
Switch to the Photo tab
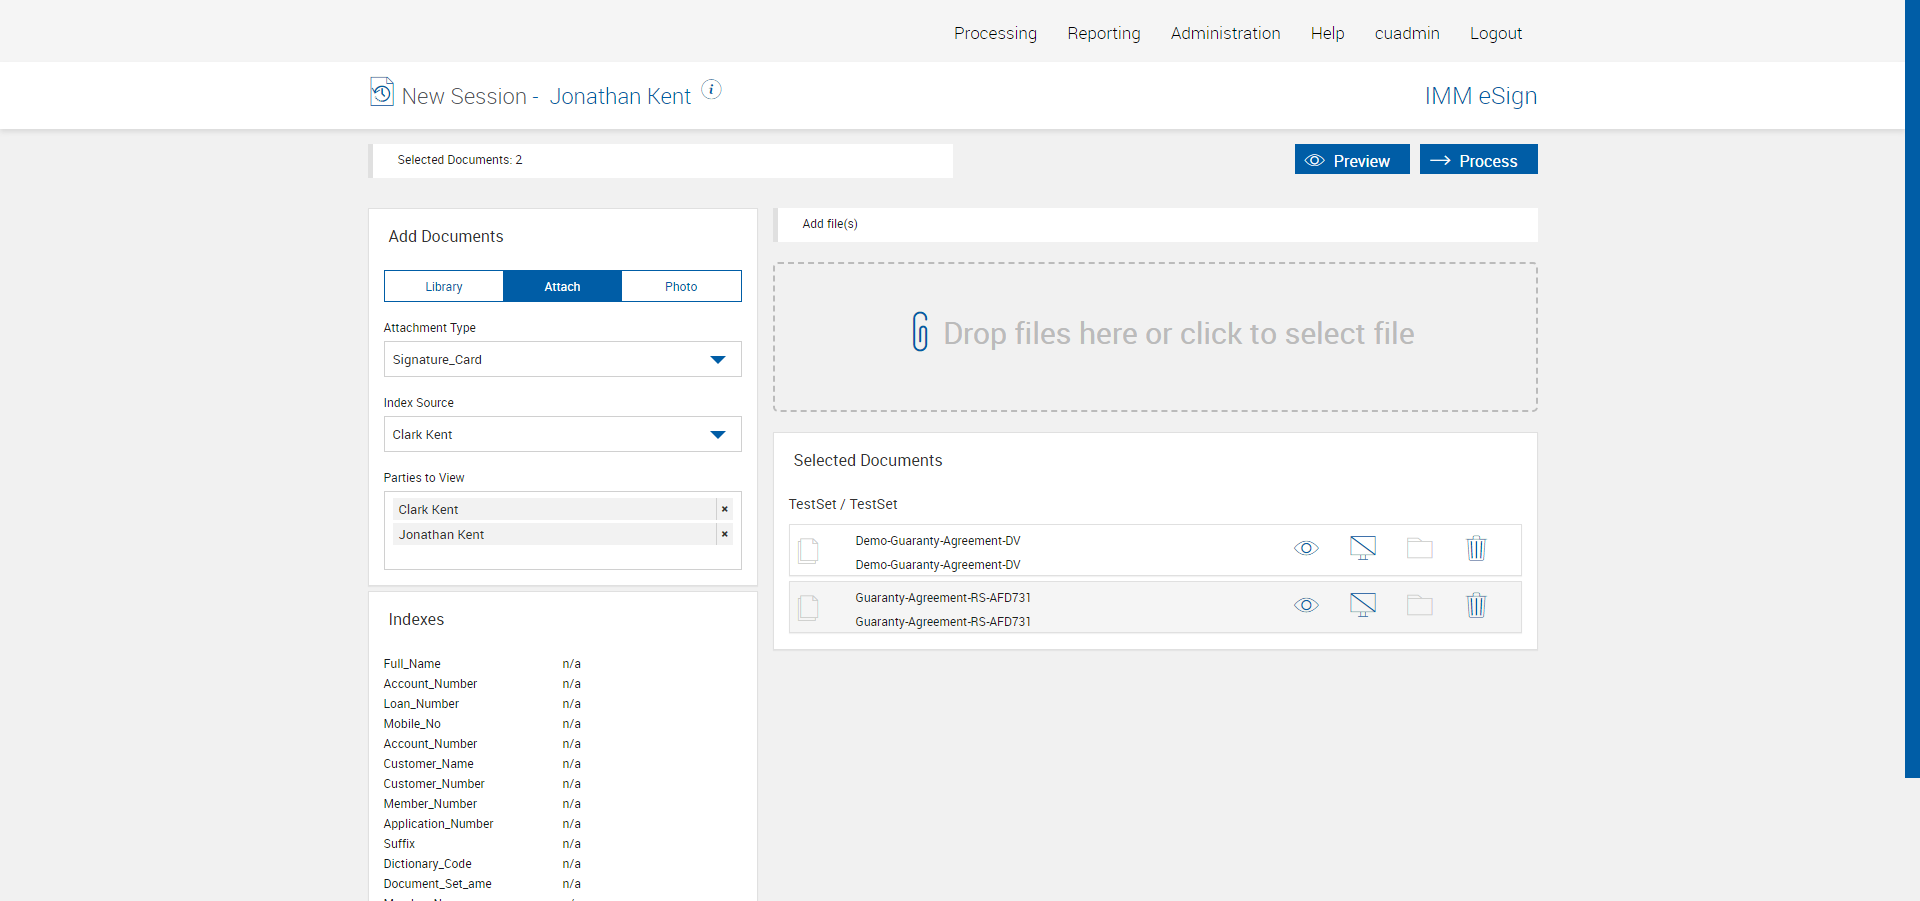[681, 286]
